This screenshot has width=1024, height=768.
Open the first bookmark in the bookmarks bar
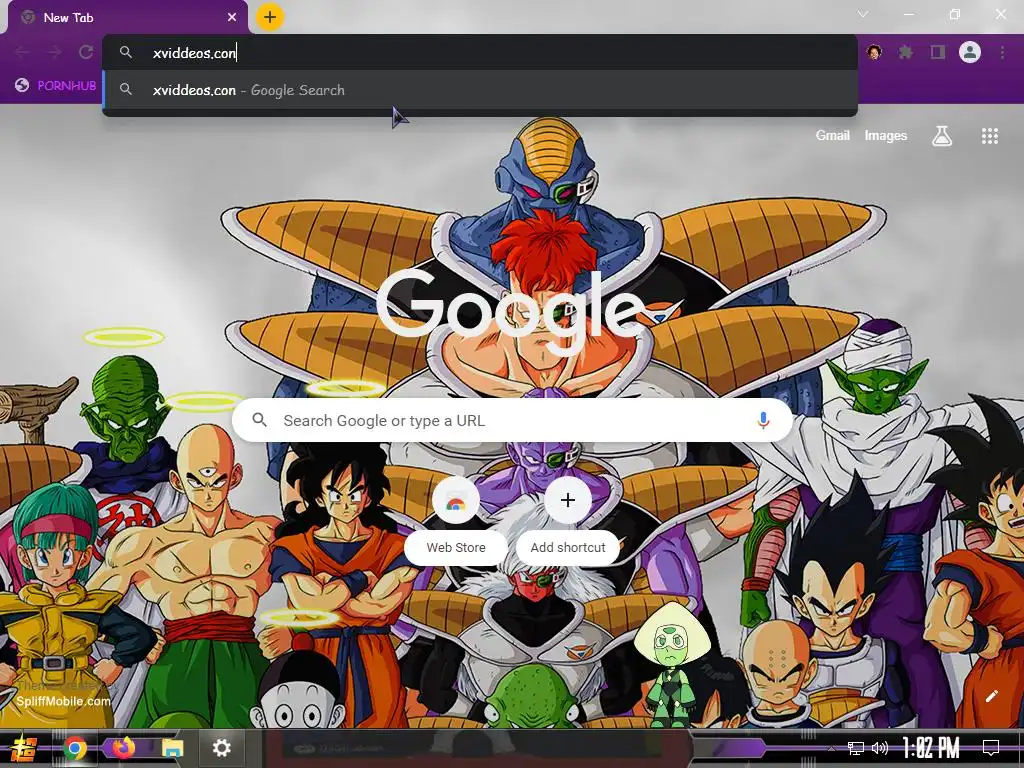click(x=56, y=86)
